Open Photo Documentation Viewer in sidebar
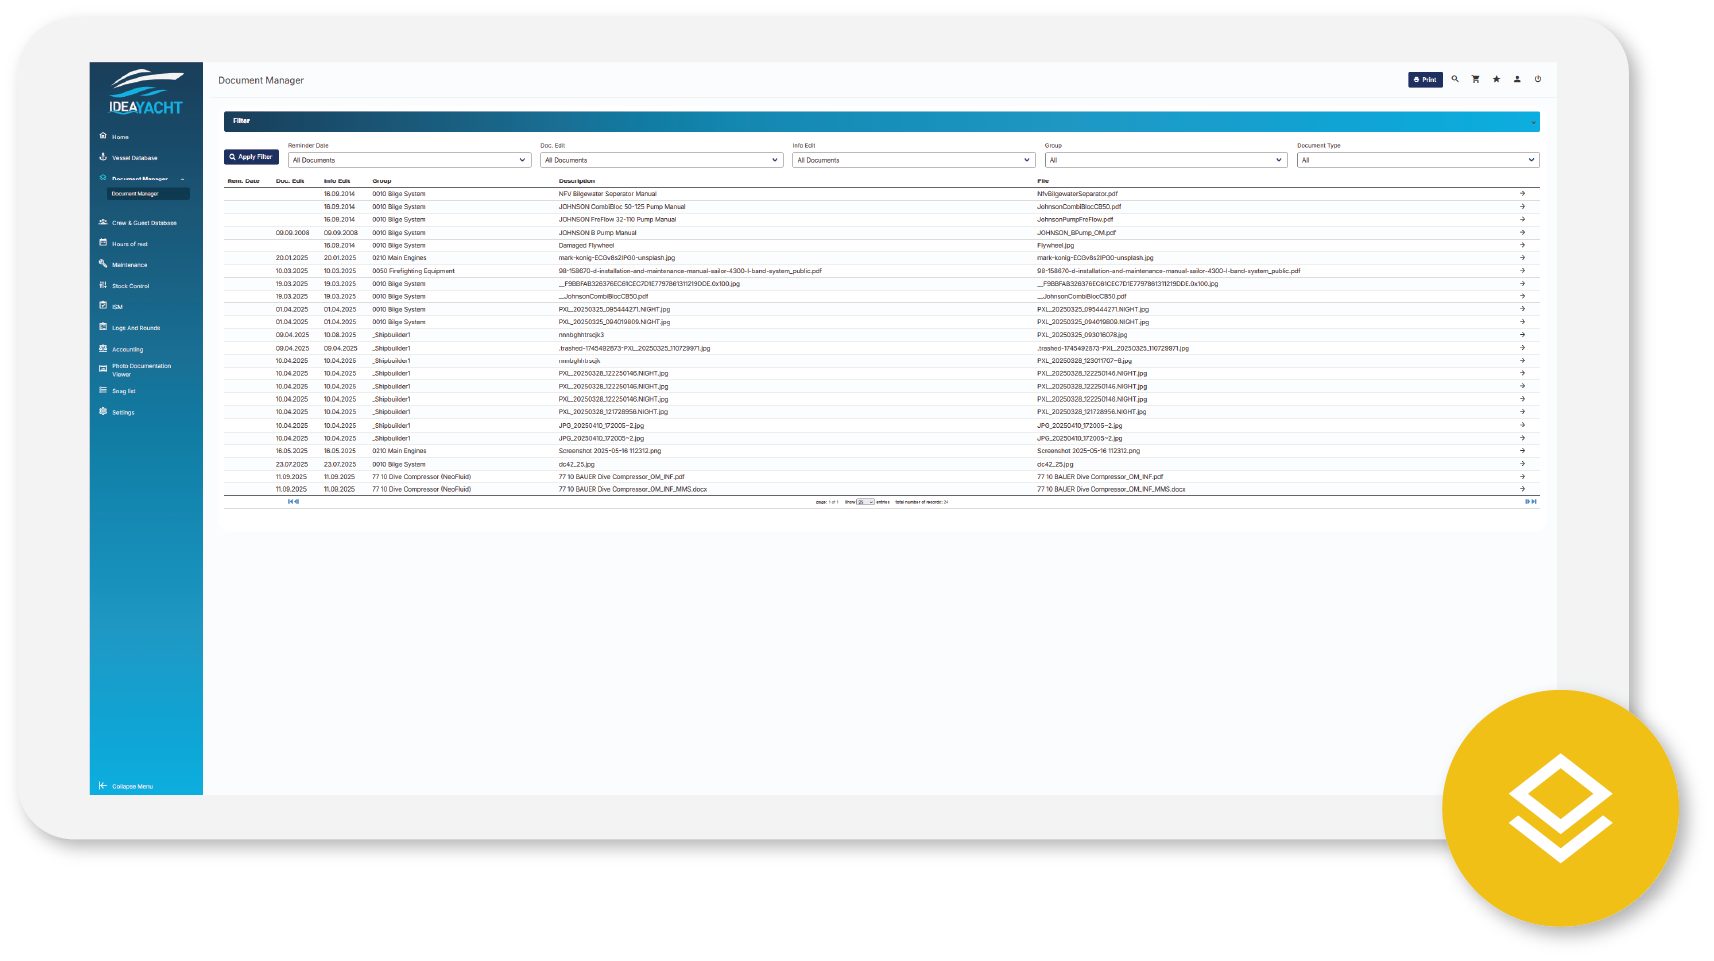Image resolution: width=1714 pixels, height=961 pixels. (141, 370)
